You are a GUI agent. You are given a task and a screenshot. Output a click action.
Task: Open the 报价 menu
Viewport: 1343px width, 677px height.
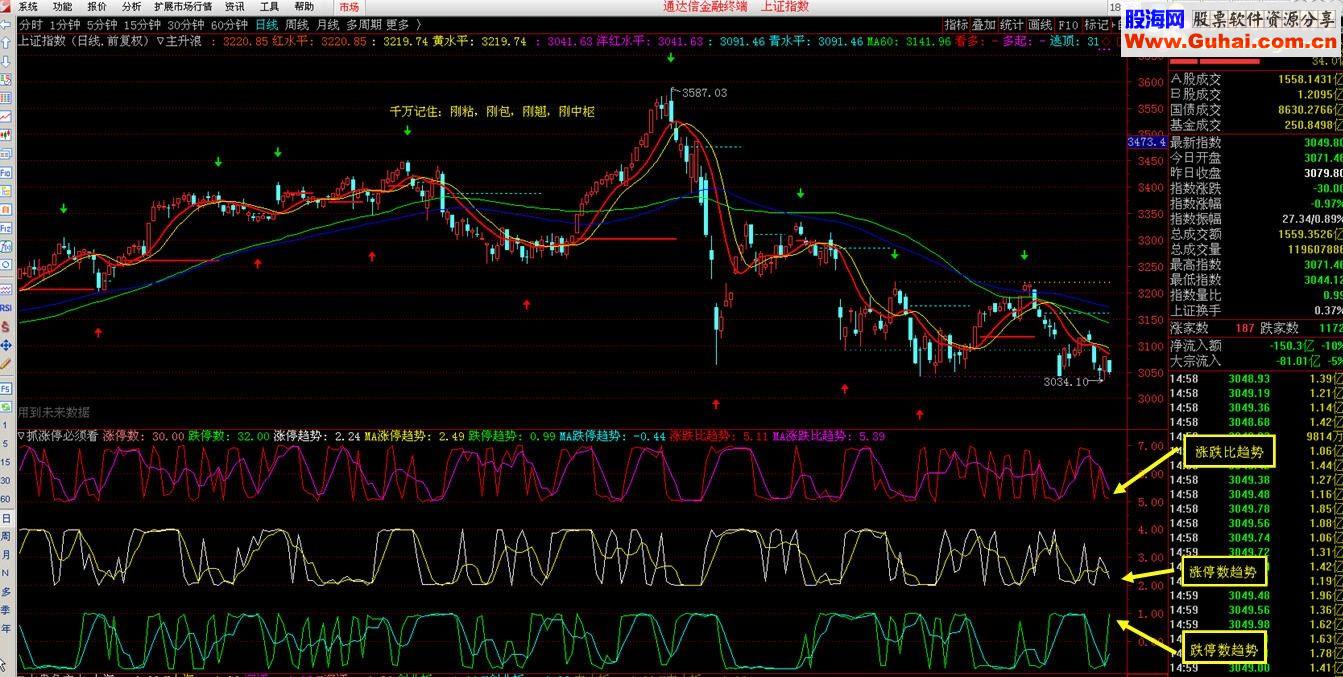click(x=97, y=7)
